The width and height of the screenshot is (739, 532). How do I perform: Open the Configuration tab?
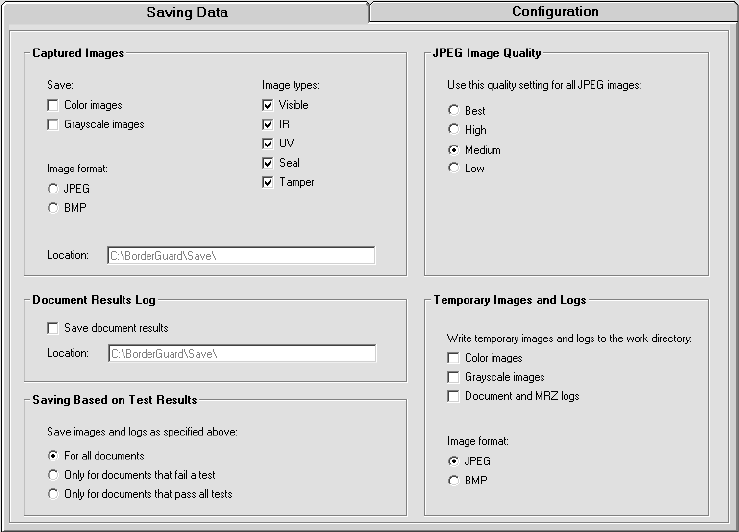coord(555,11)
